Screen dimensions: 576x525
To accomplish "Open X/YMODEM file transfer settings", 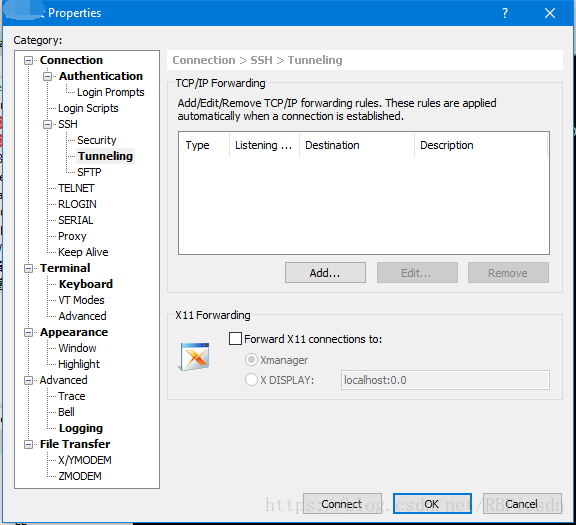I will (84, 460).
